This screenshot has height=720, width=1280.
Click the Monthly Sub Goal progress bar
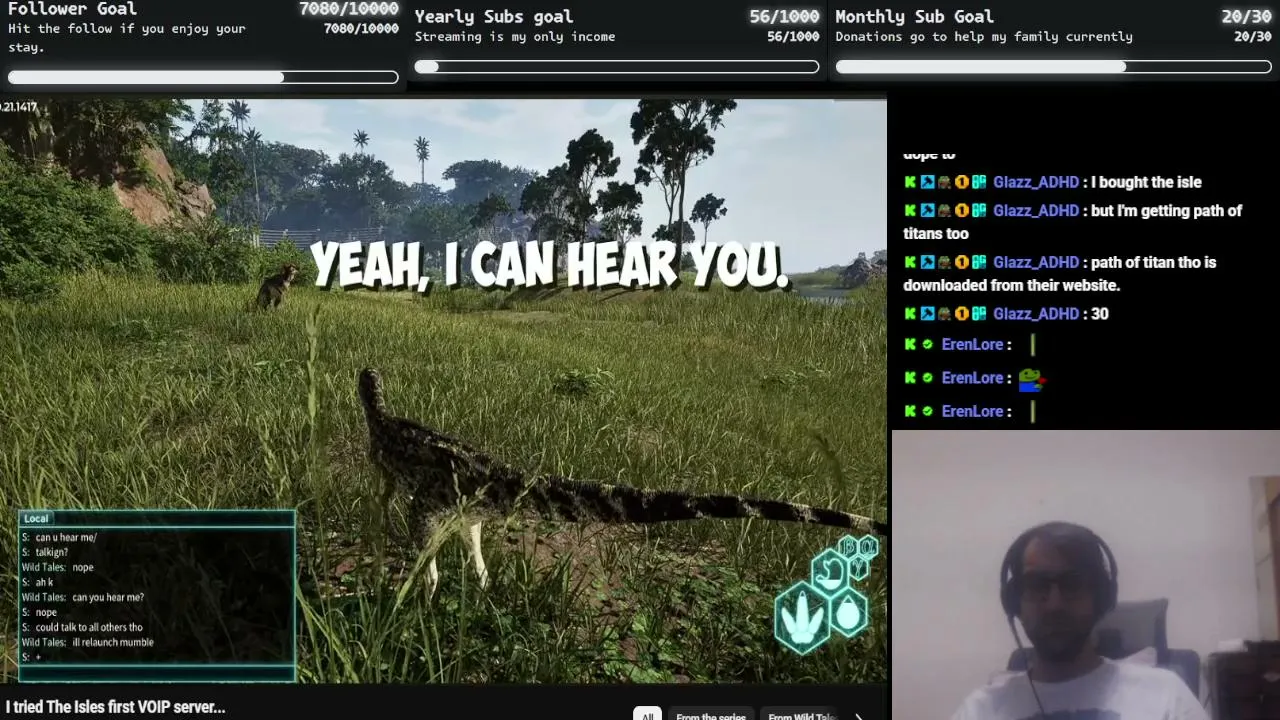click(1053, 67)
